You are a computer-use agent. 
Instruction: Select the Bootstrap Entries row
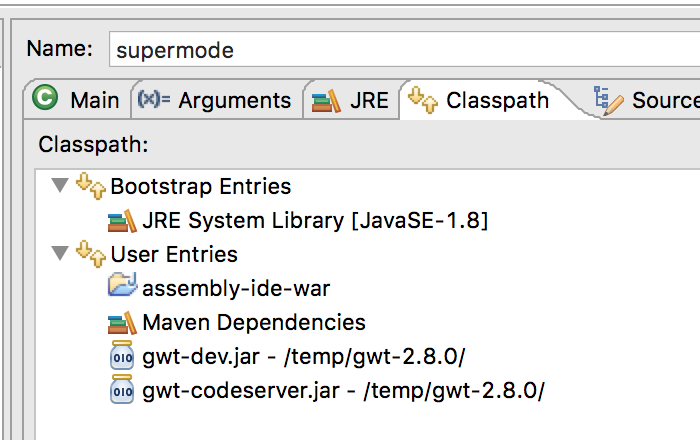tap(200, 187)
